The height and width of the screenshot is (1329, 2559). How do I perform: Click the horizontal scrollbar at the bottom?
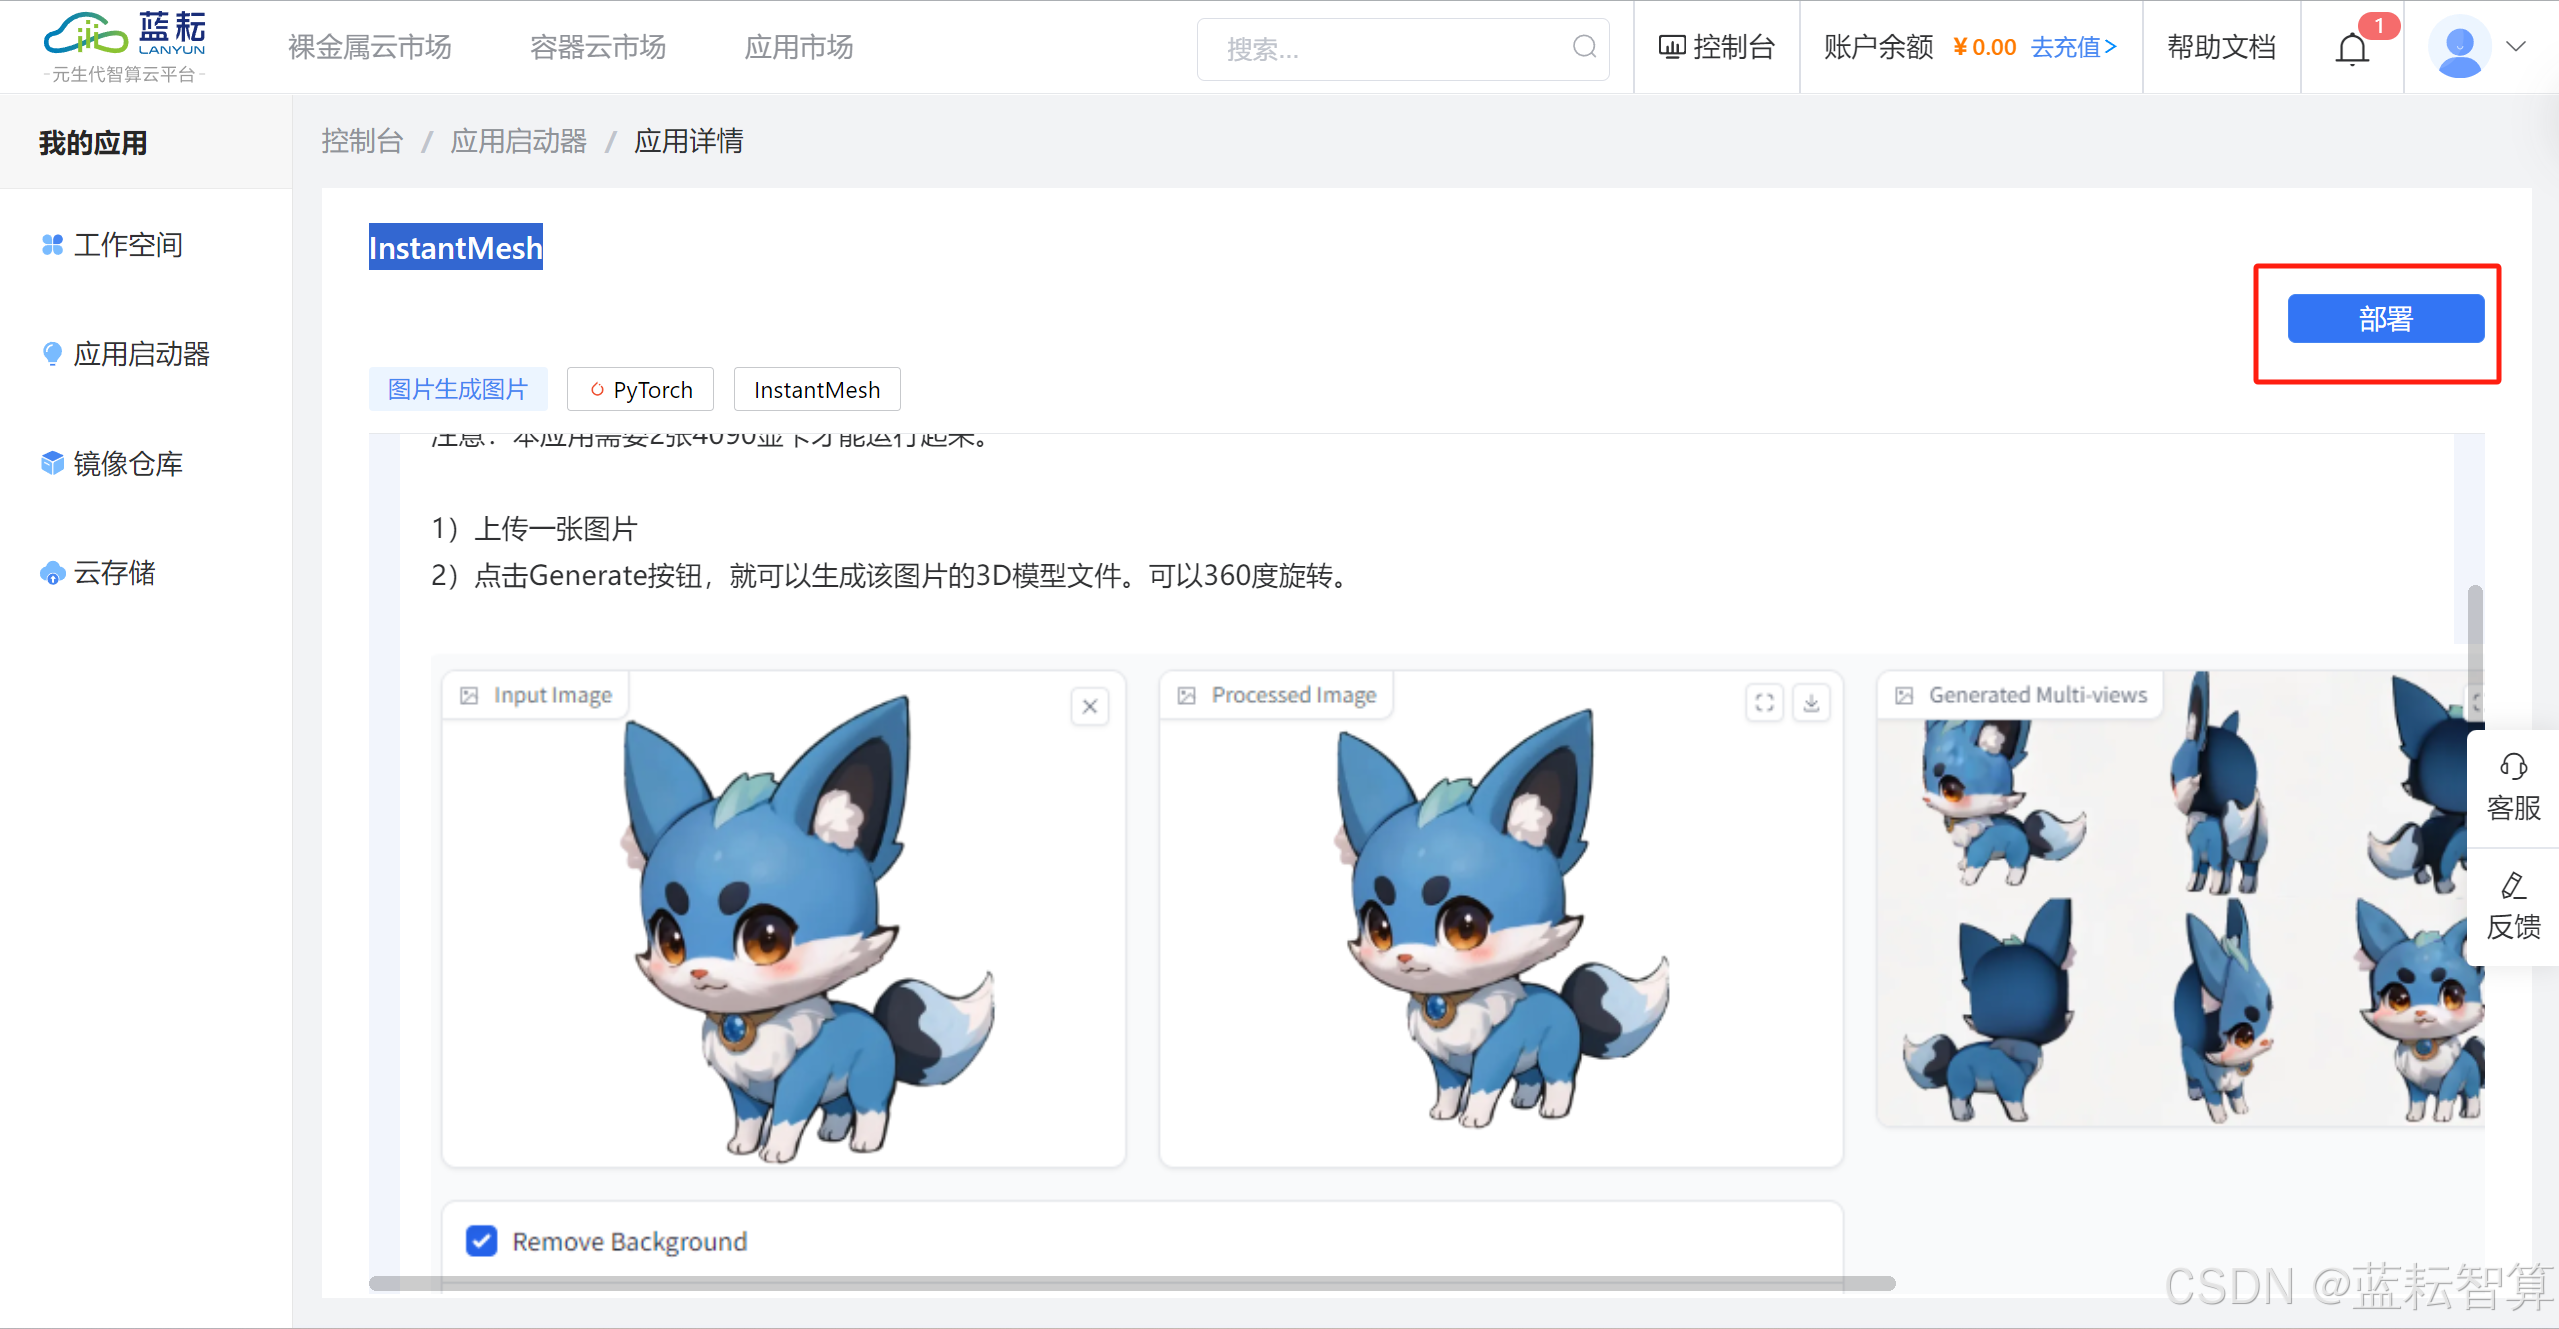(1130, 1283)
